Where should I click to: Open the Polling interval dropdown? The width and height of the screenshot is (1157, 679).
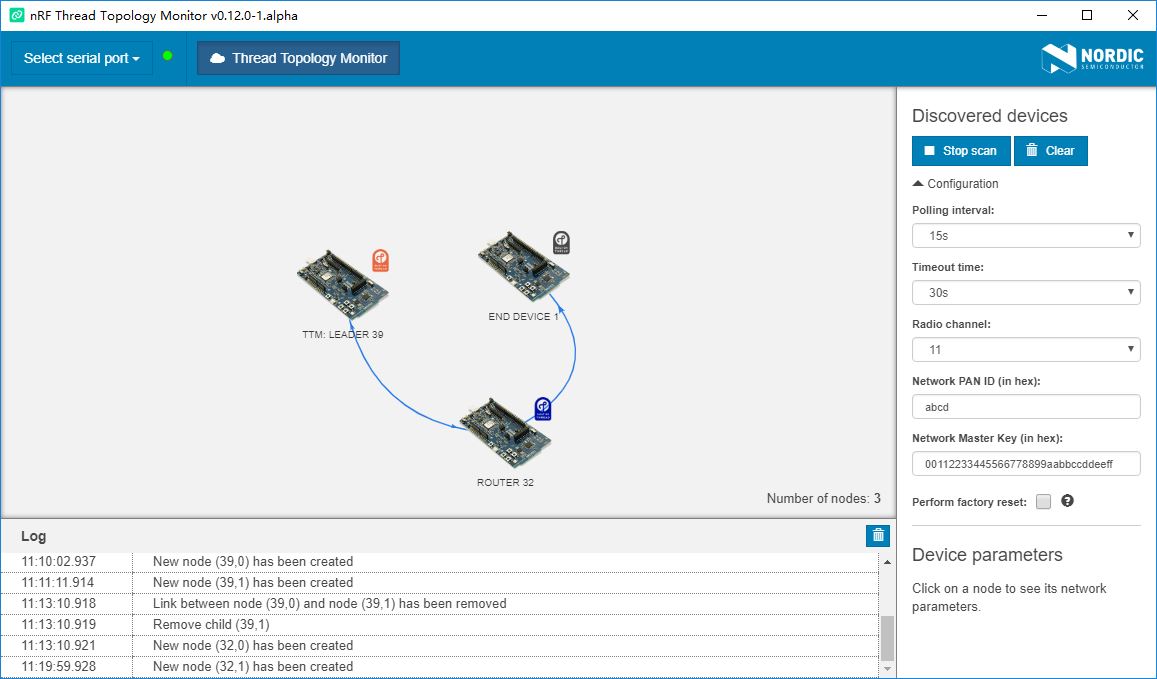click(x=1026, y=235)
